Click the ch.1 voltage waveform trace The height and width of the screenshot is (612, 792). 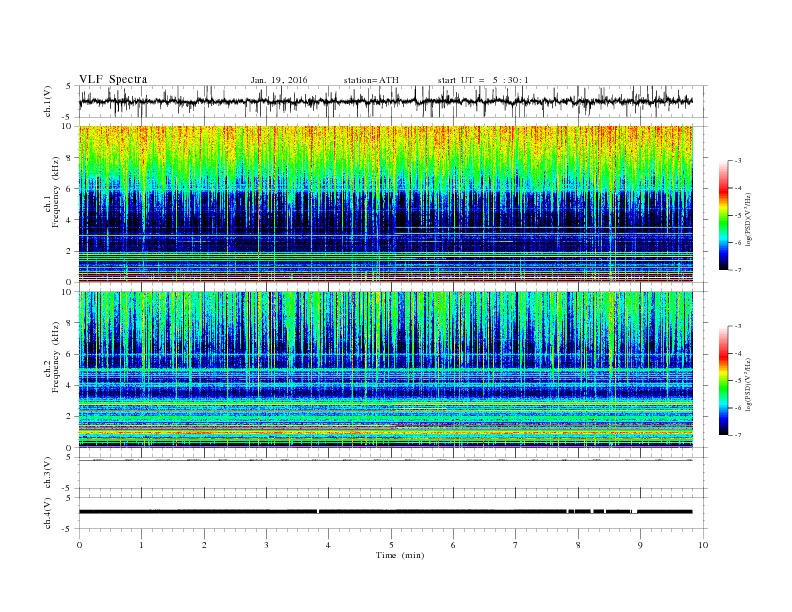(385, 101)
